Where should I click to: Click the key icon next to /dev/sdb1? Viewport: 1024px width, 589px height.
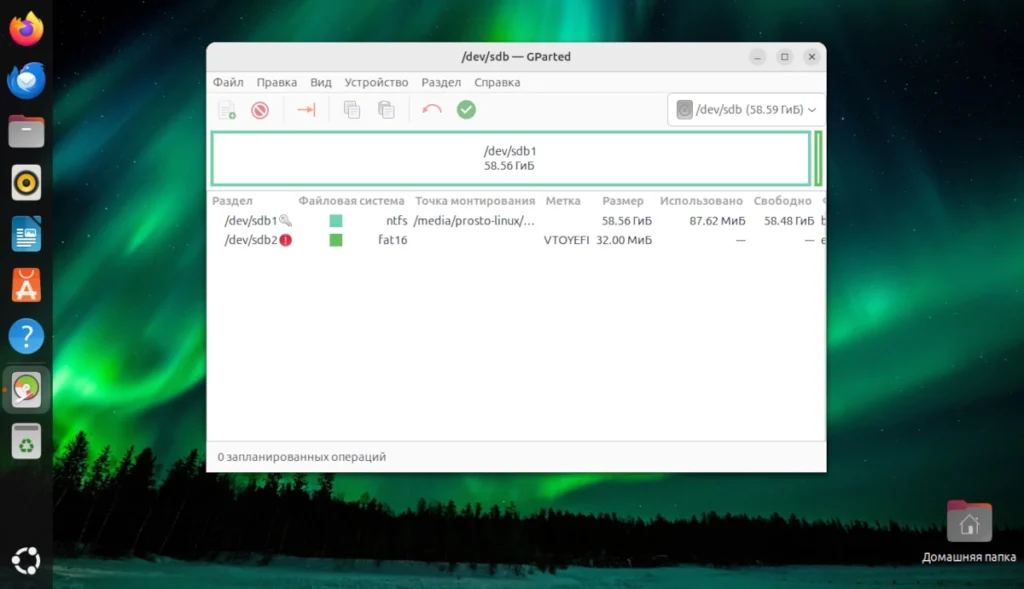click(x=285, y=221)
